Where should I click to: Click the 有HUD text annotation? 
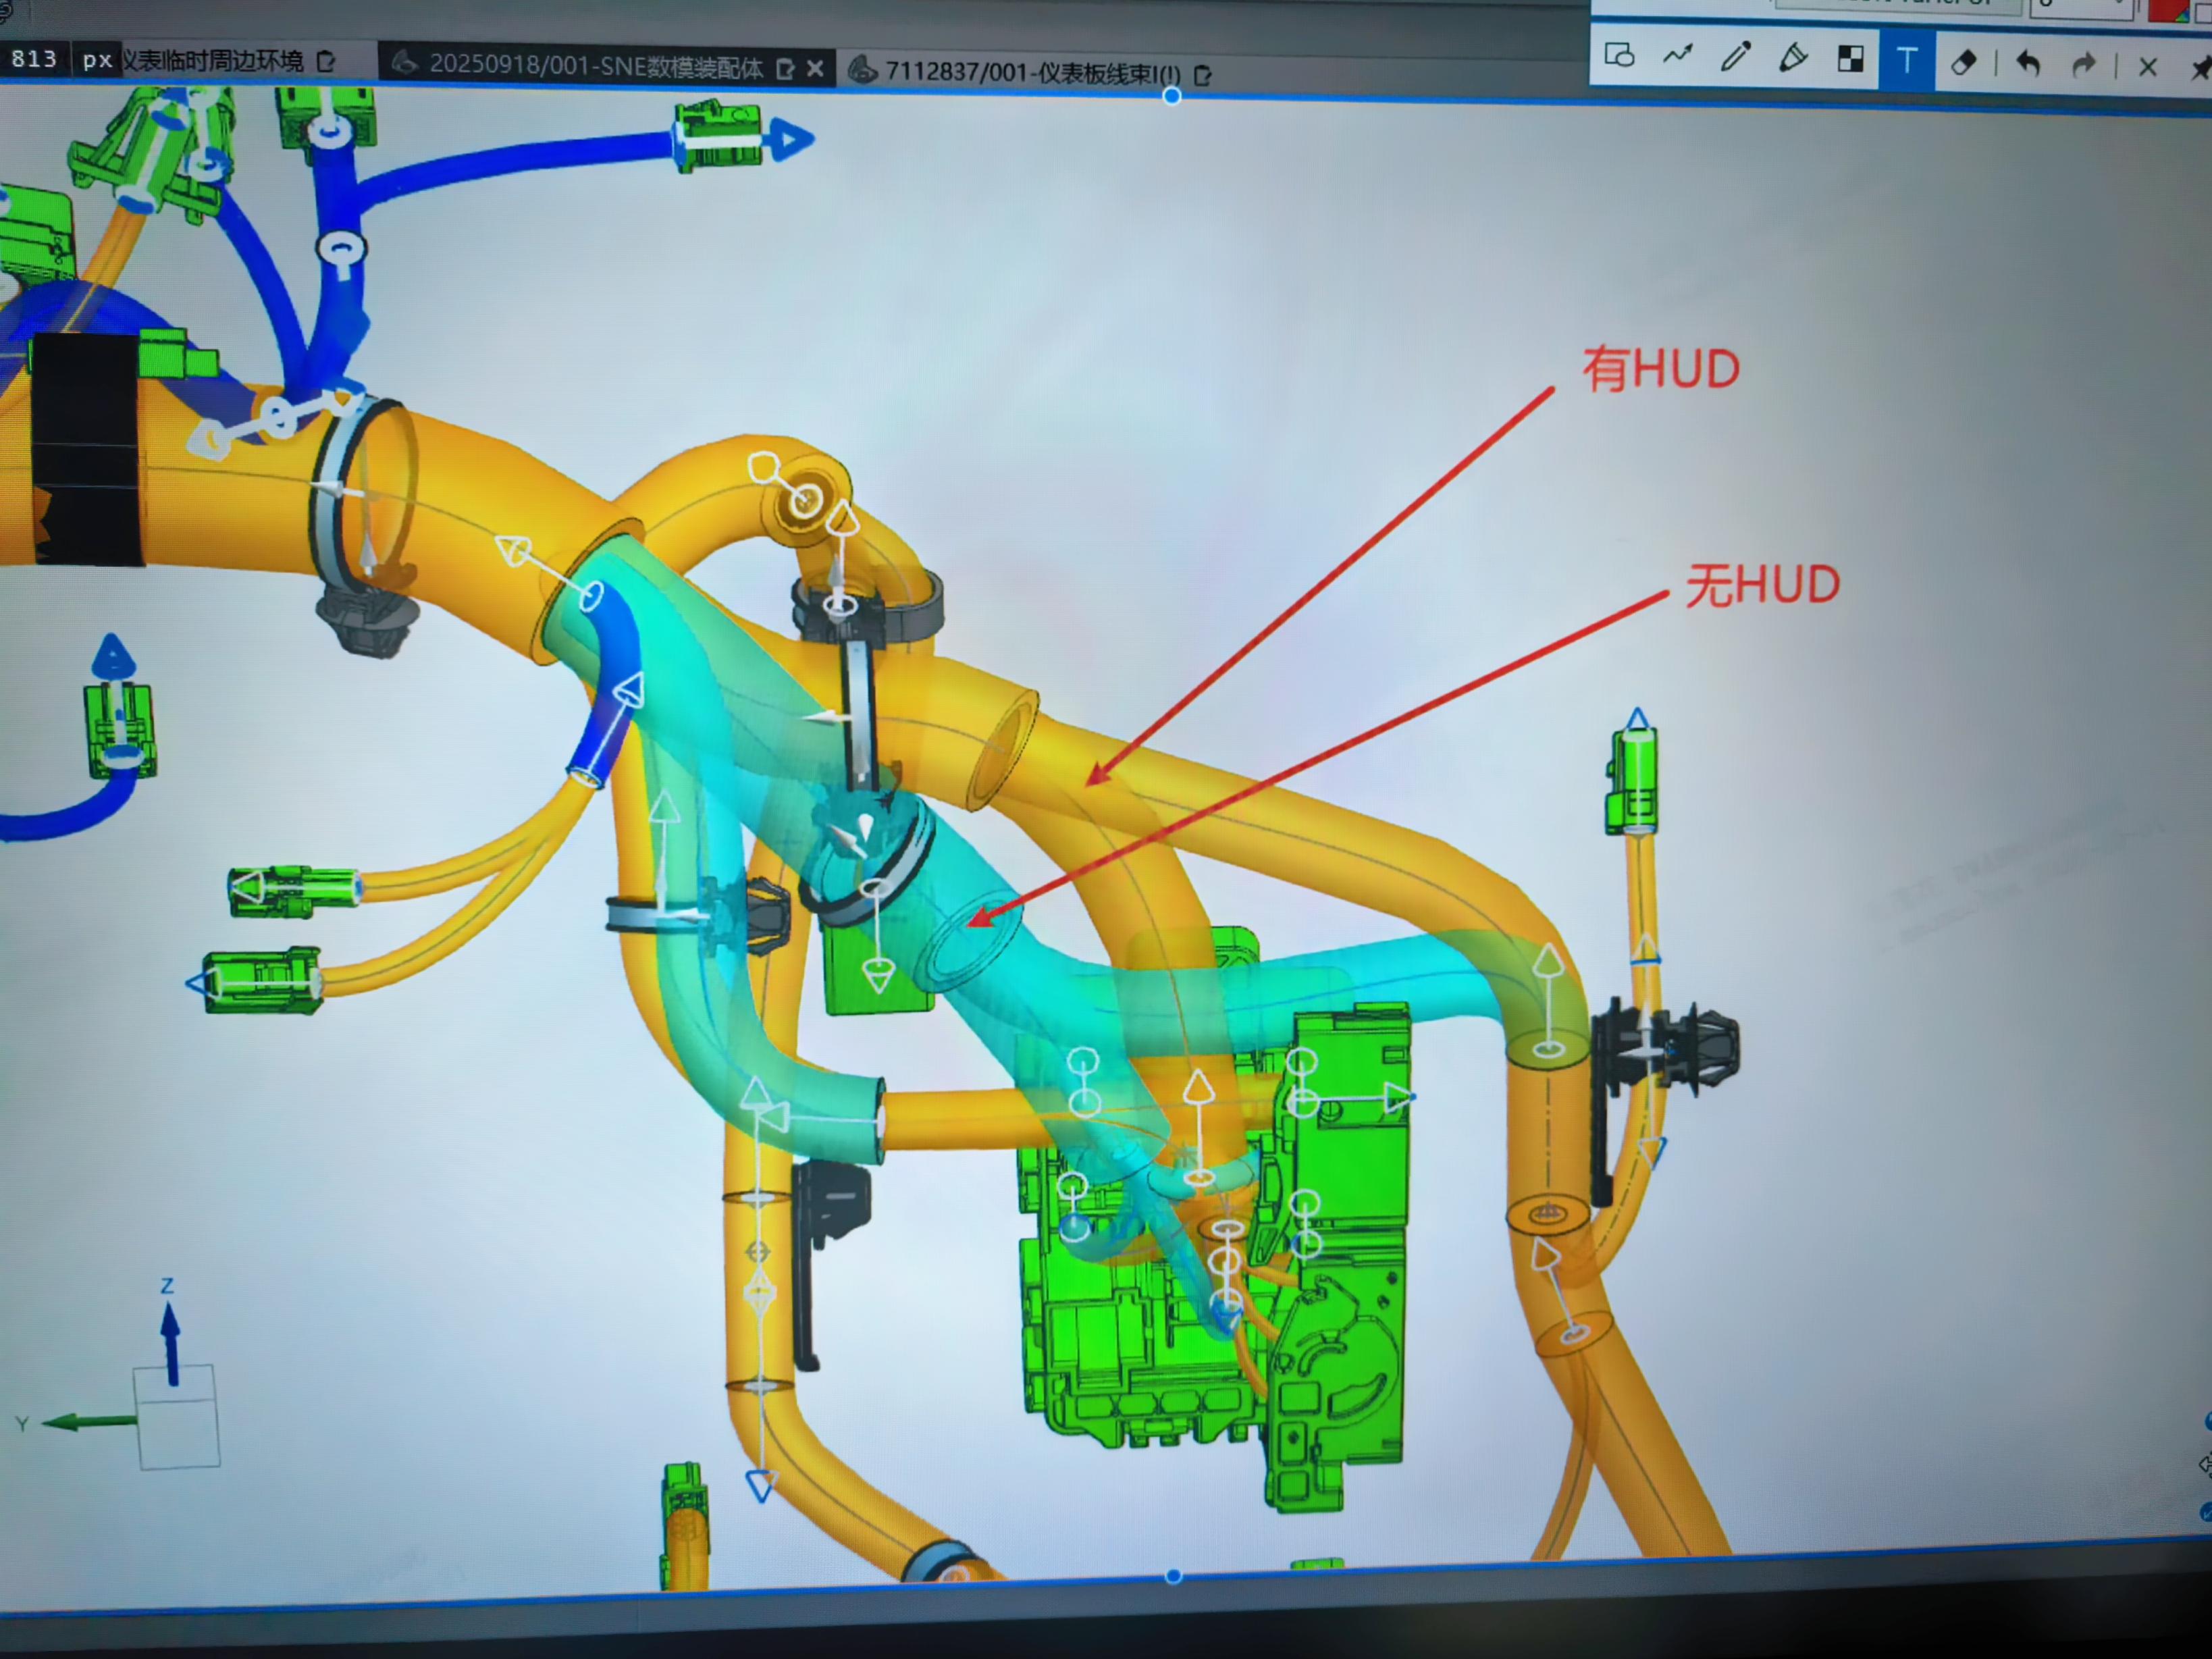pyautogui.click(x=1660, y=369)
